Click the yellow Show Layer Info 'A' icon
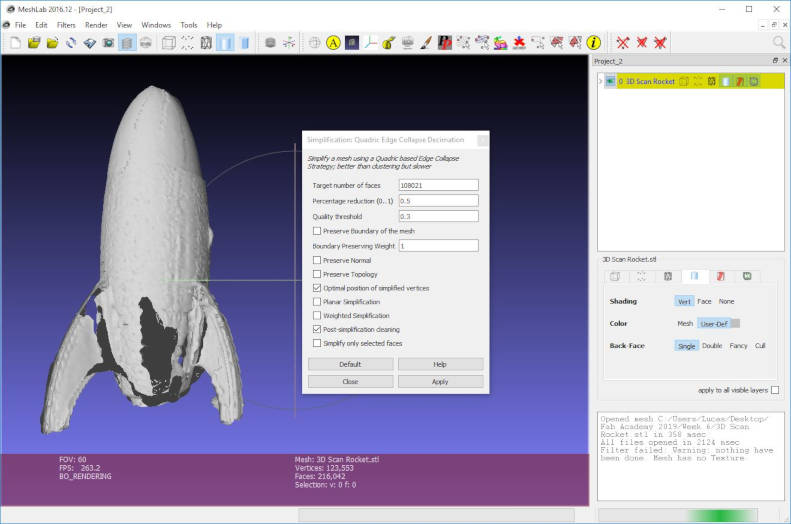Image resolution: width=791 pixels, height=524 pixels. pyautogui.click(x=333, y=43)
